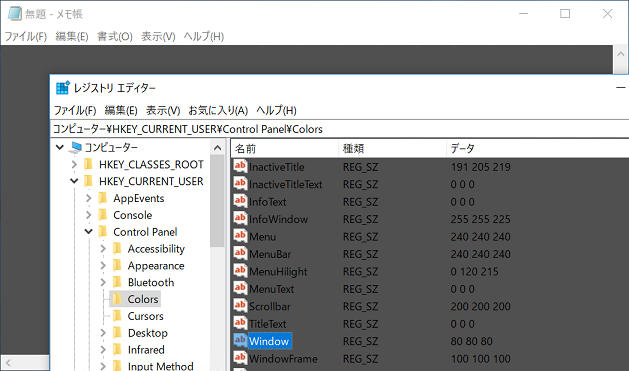
Task: Expand the Accessibility key
Action: [x=103, y=249]
